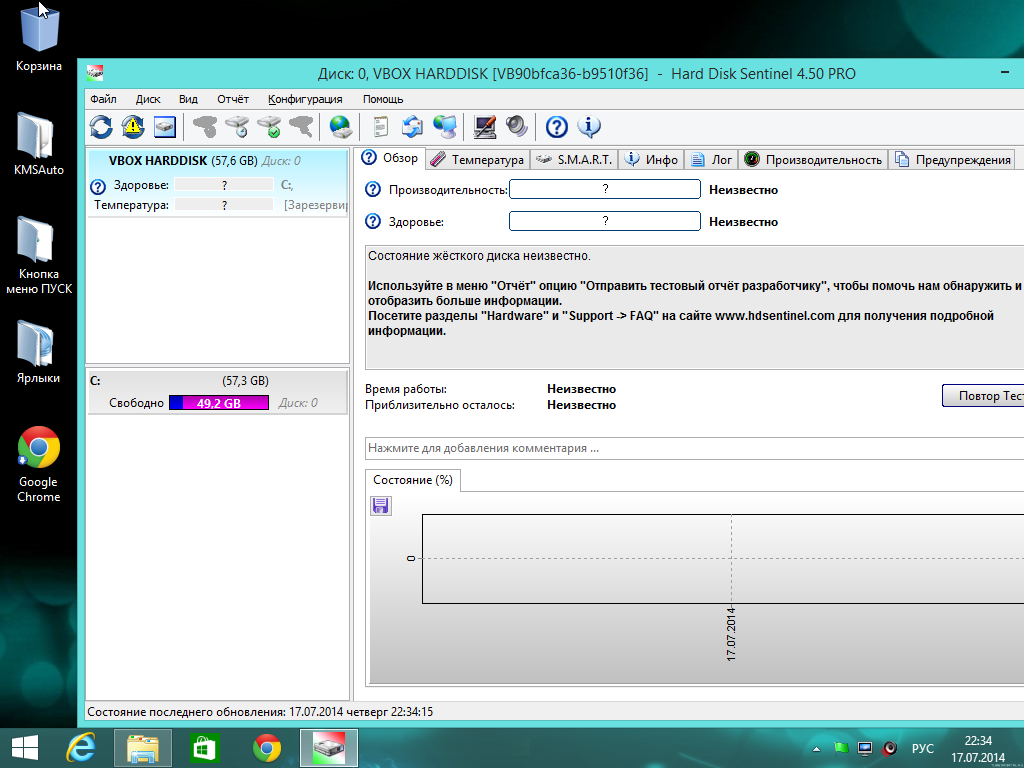
Task: Click the network monitor tray icon
Action: 865,748
